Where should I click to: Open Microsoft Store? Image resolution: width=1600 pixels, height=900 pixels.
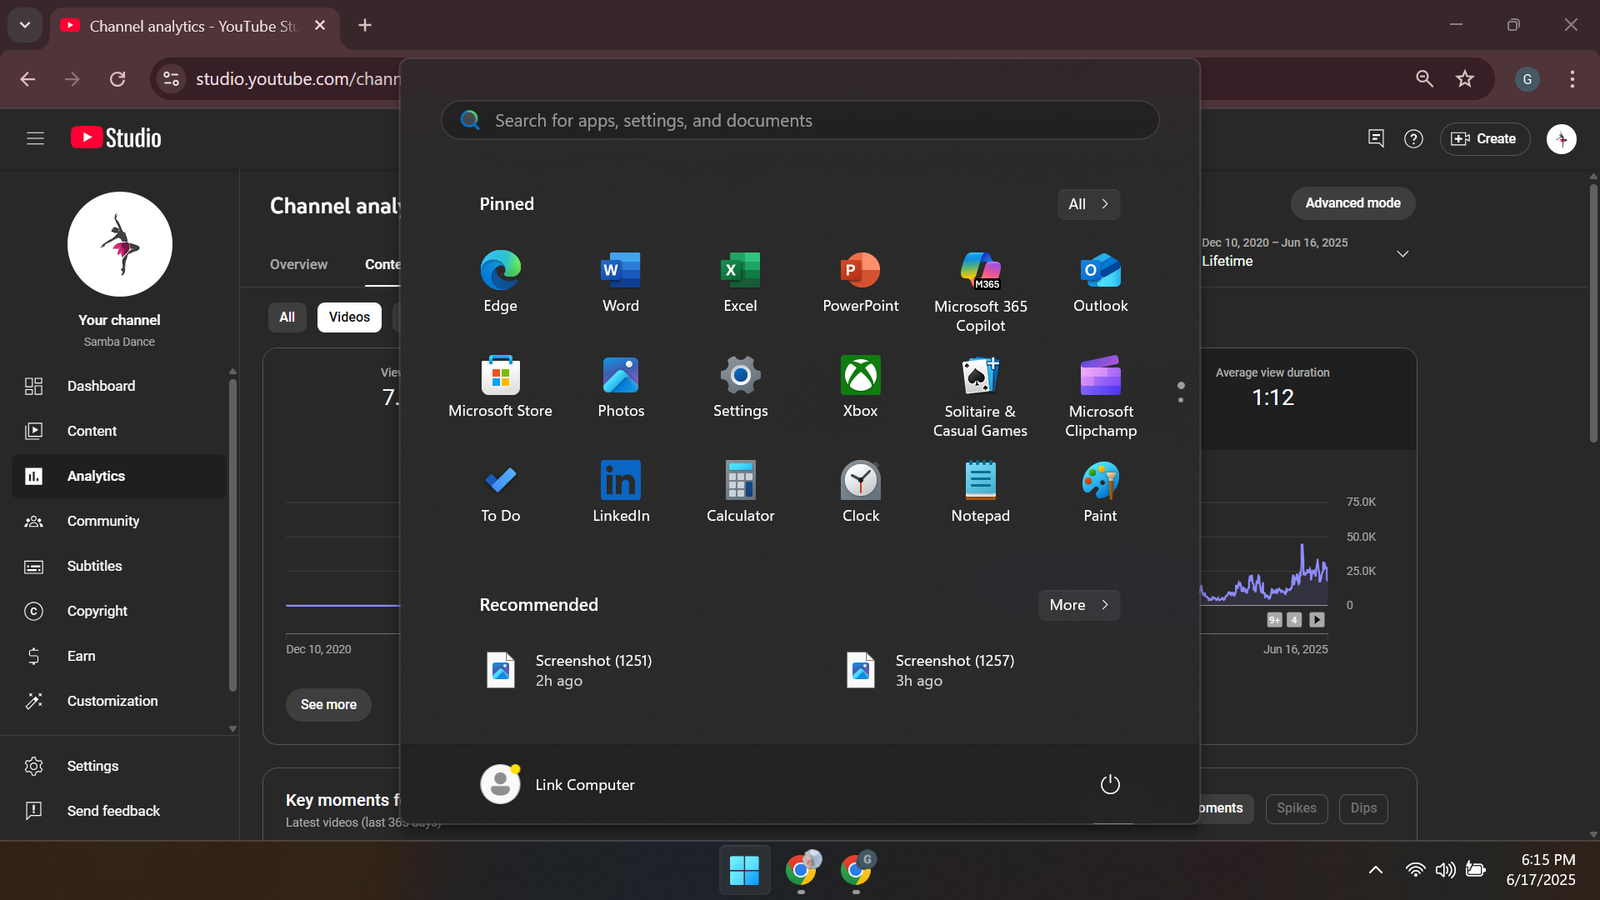pos(500,387)
